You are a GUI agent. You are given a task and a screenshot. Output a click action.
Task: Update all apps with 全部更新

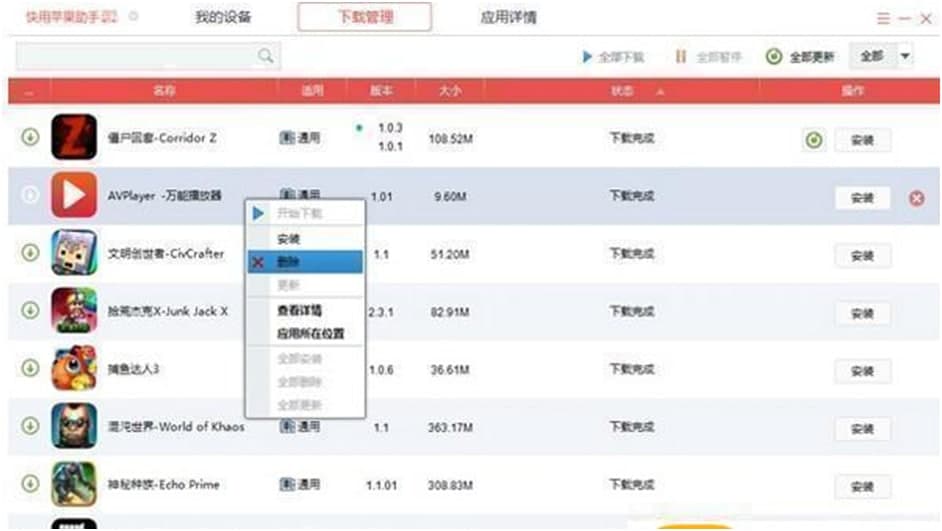point(800,57)
